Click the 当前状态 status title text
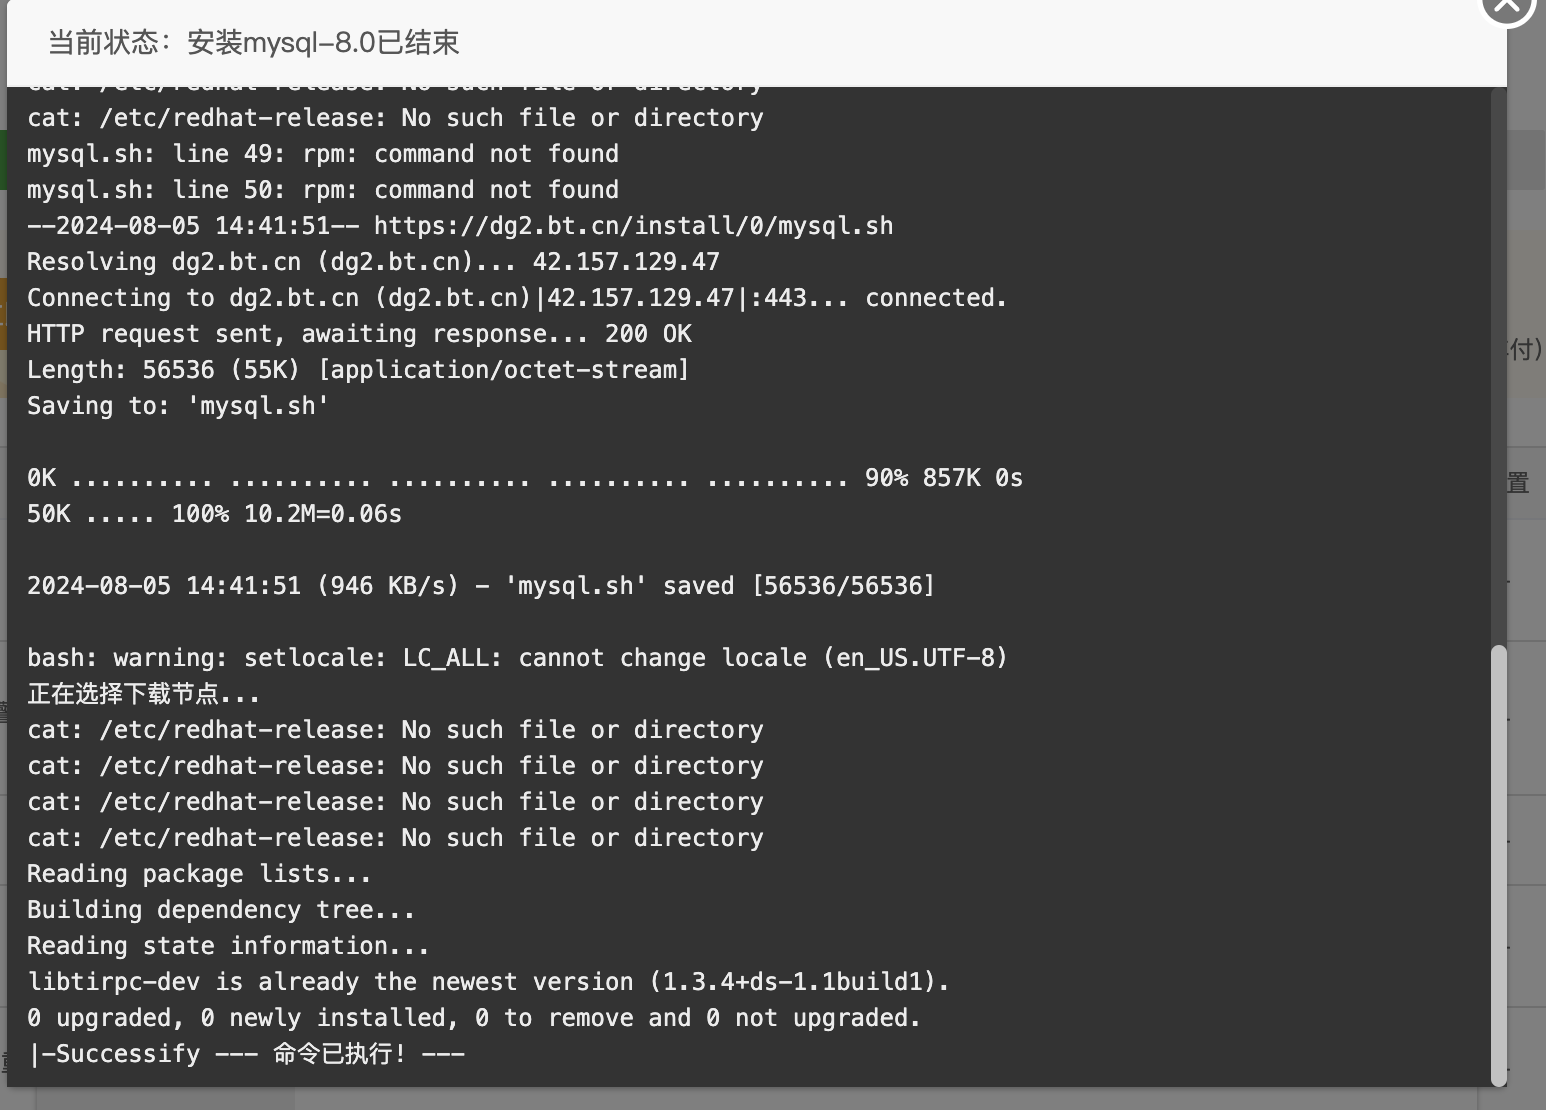The height and width of the screenshot is (1110, 1546). coord(254,42)
